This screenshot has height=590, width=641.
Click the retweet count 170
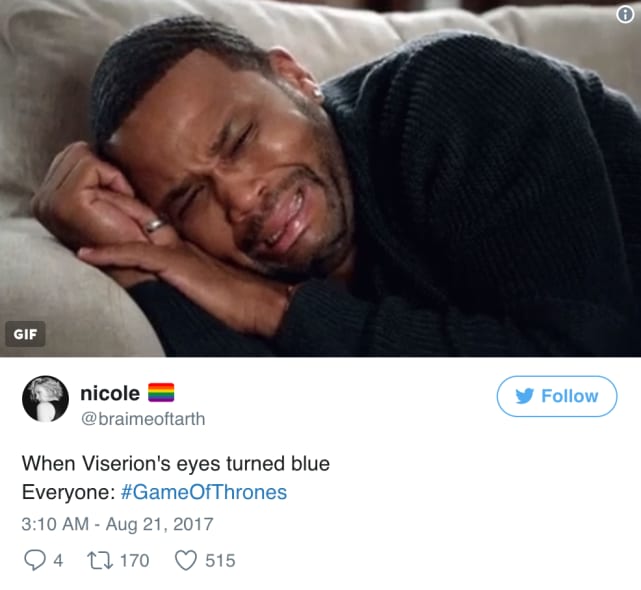pos(134,561)
